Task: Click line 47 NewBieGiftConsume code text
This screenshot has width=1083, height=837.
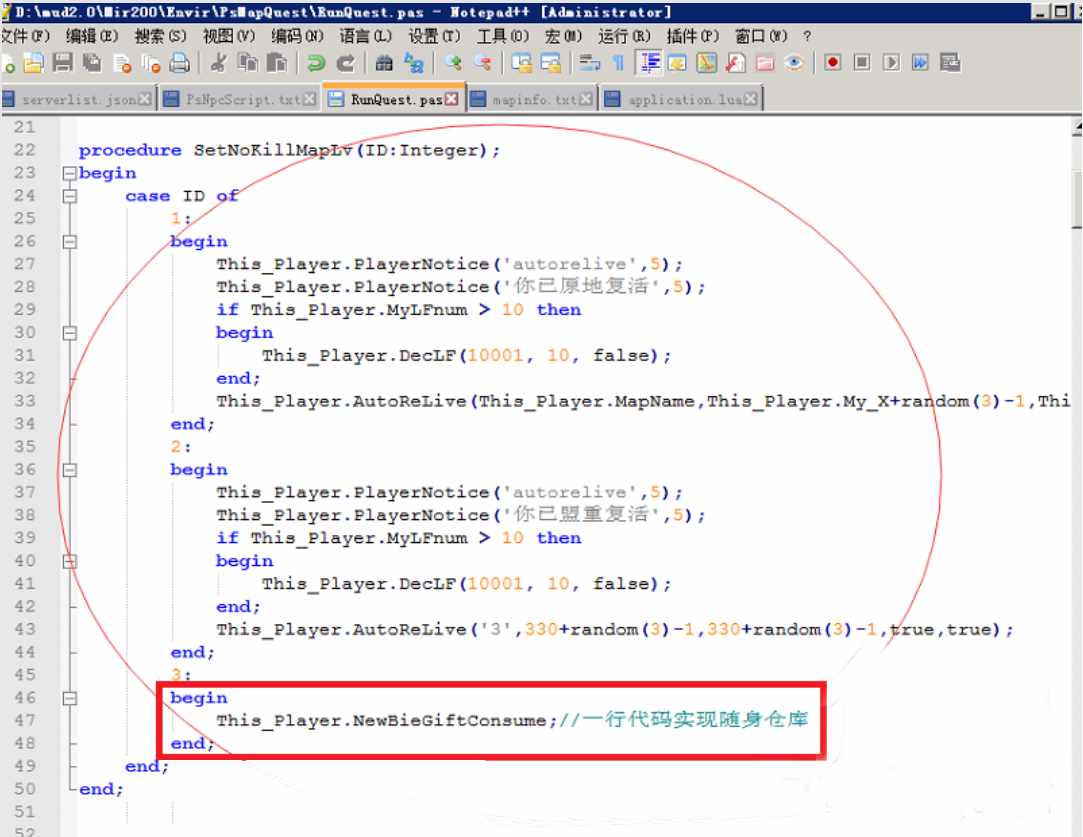Action: pos(381,720)
